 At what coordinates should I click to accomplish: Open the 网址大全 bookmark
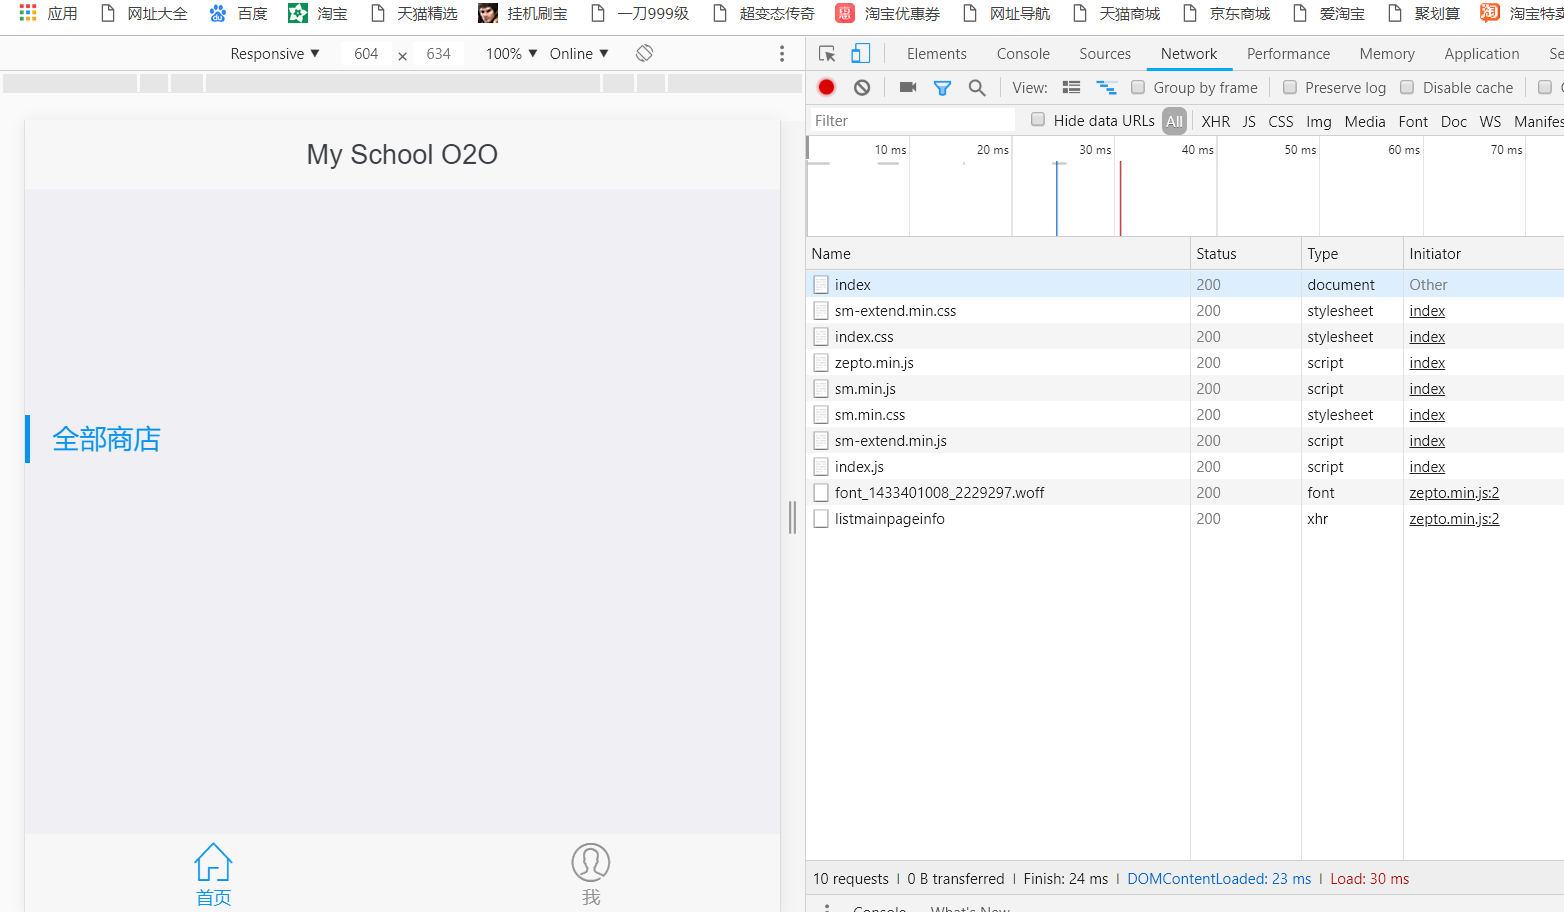[x=144, y=13]
